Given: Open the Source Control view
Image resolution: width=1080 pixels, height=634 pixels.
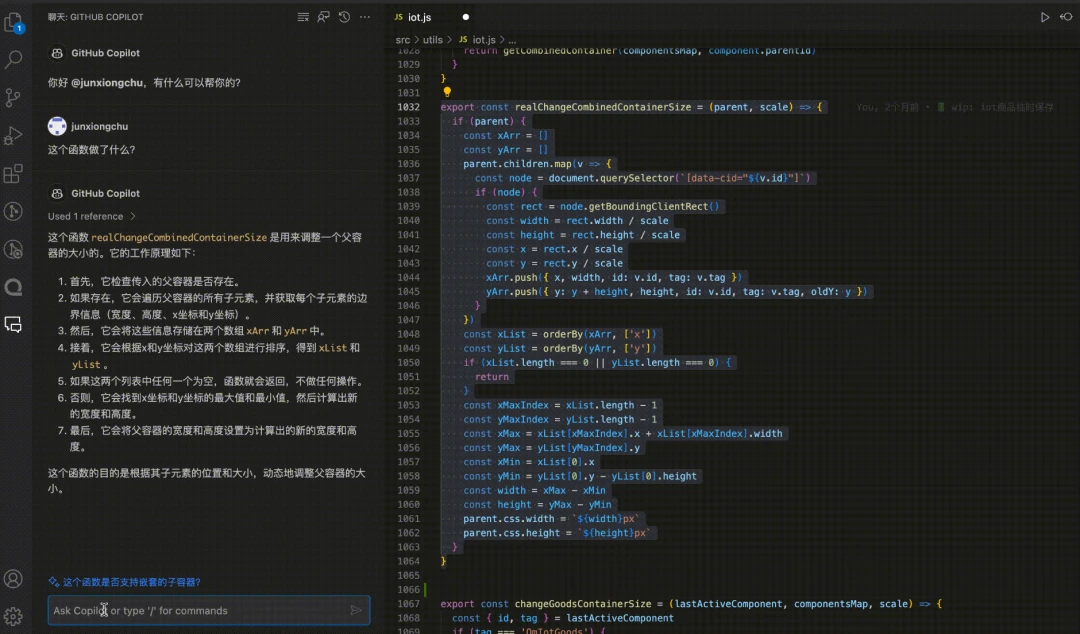Looking at the screenshot, I should pyautogui.click(x=14, y=97).
